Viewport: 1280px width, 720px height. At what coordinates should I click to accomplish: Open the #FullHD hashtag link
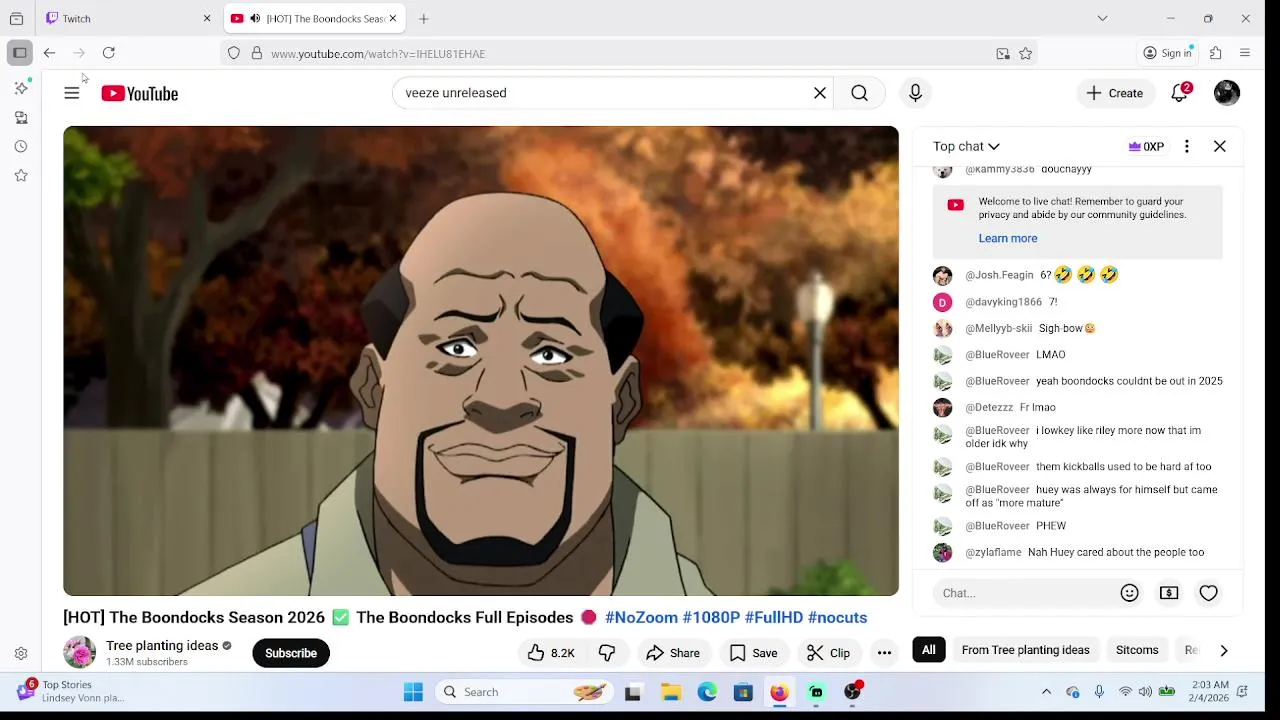774,617
